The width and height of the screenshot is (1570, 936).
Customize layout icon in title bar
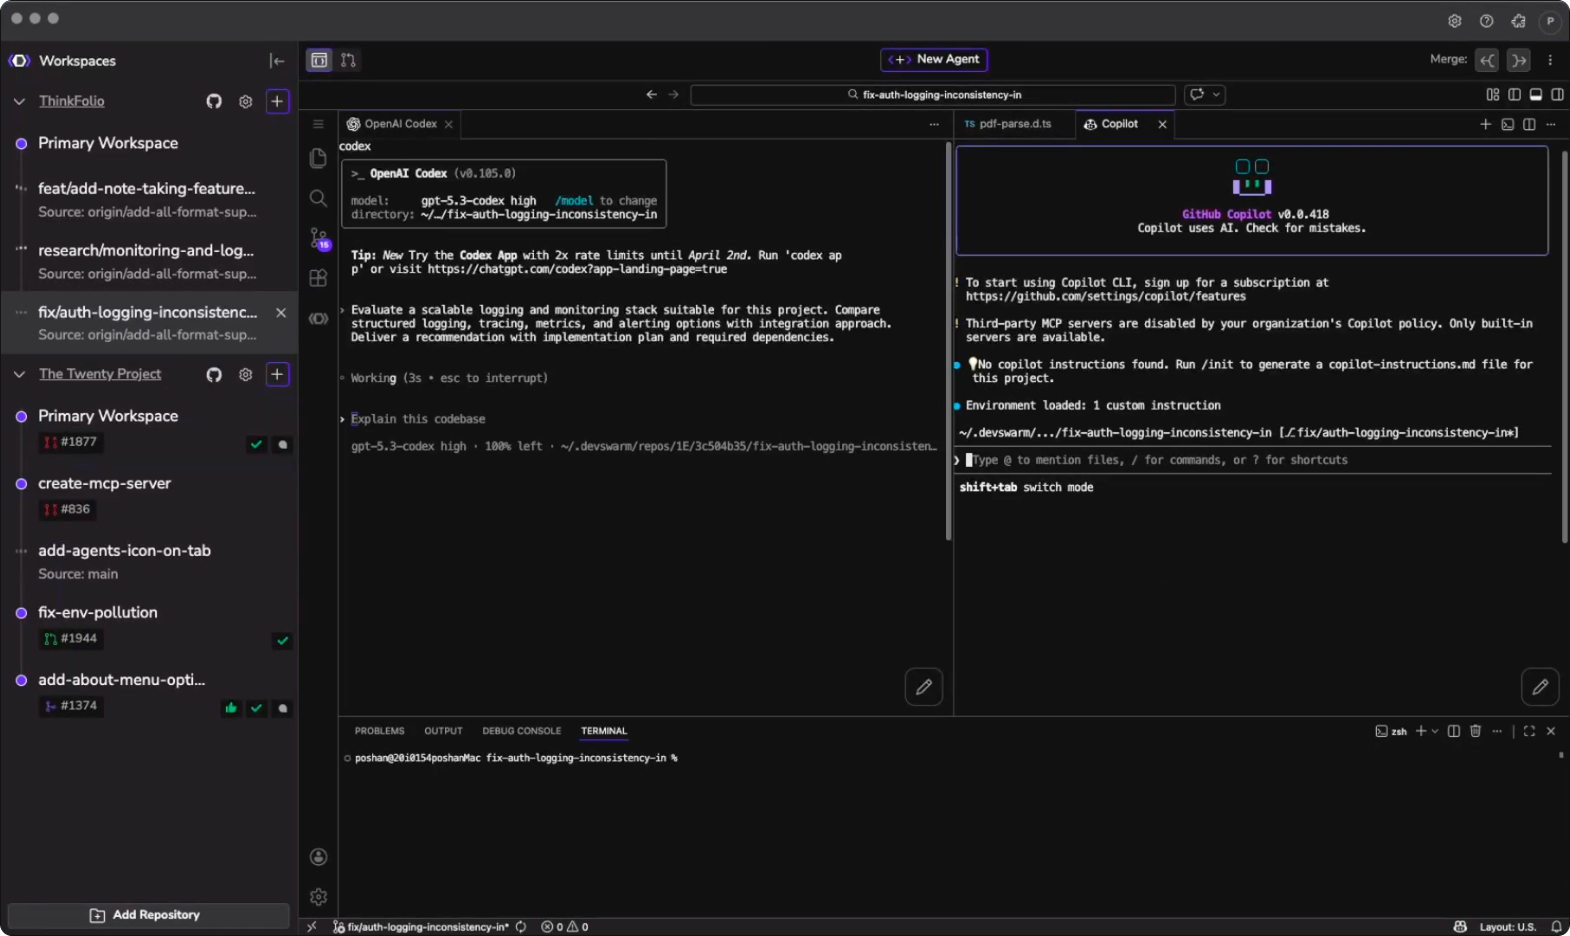click(1493, 95)
